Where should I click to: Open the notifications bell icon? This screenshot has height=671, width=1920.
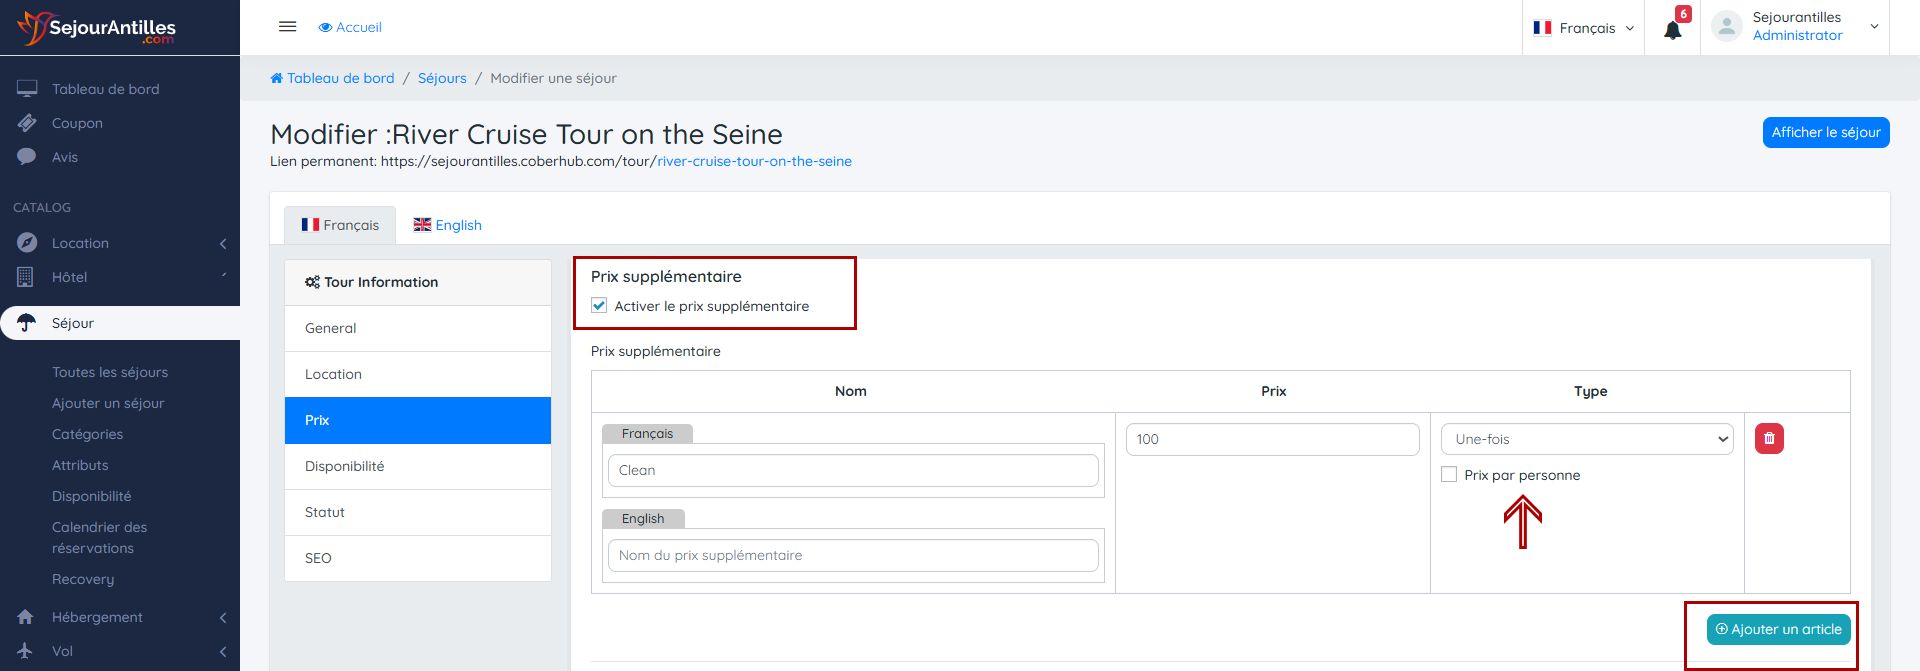[x=1672, y=30]
